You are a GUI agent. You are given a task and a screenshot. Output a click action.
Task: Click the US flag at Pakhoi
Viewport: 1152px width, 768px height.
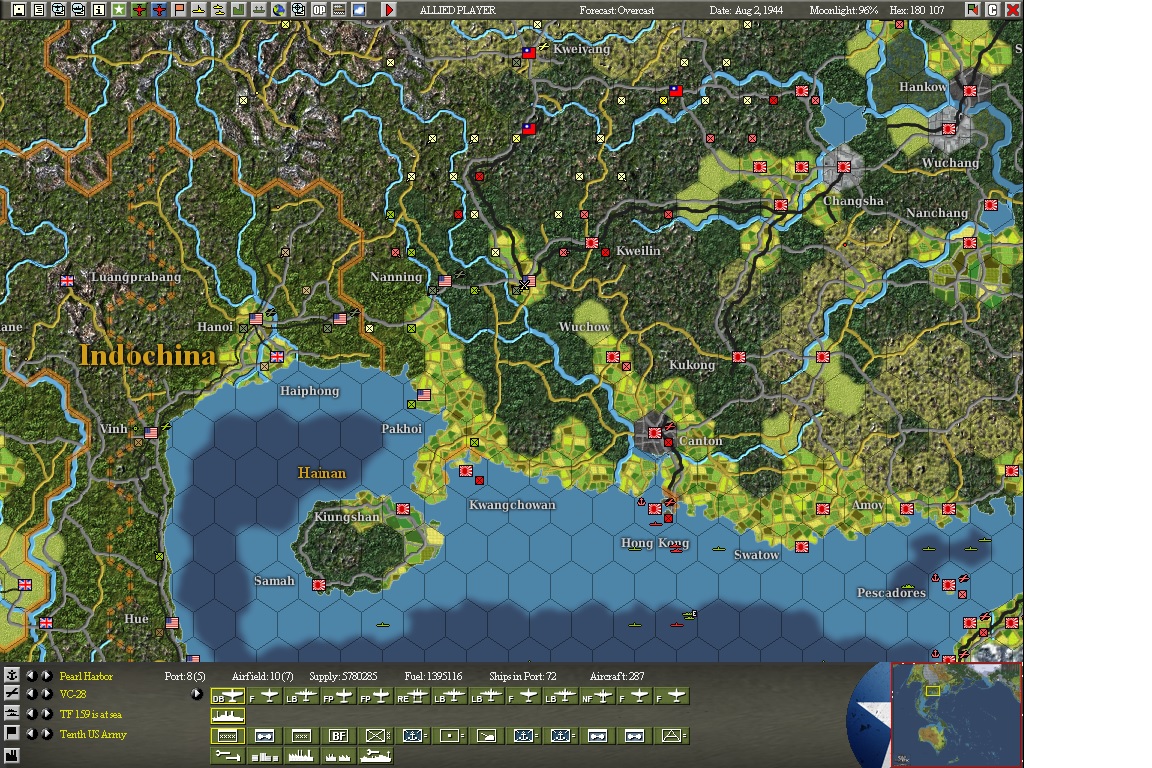[x=424, y=395]
